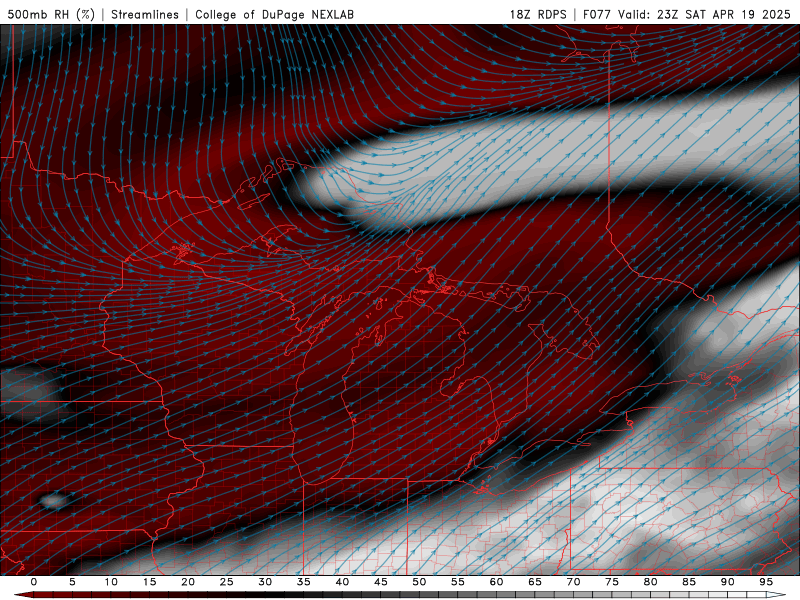The width and height of the screenshot is (800, 600).
Task: Click the 'College of DuPage NEXLAB' text
Action: pyautogui.click(x=274, y=14)
